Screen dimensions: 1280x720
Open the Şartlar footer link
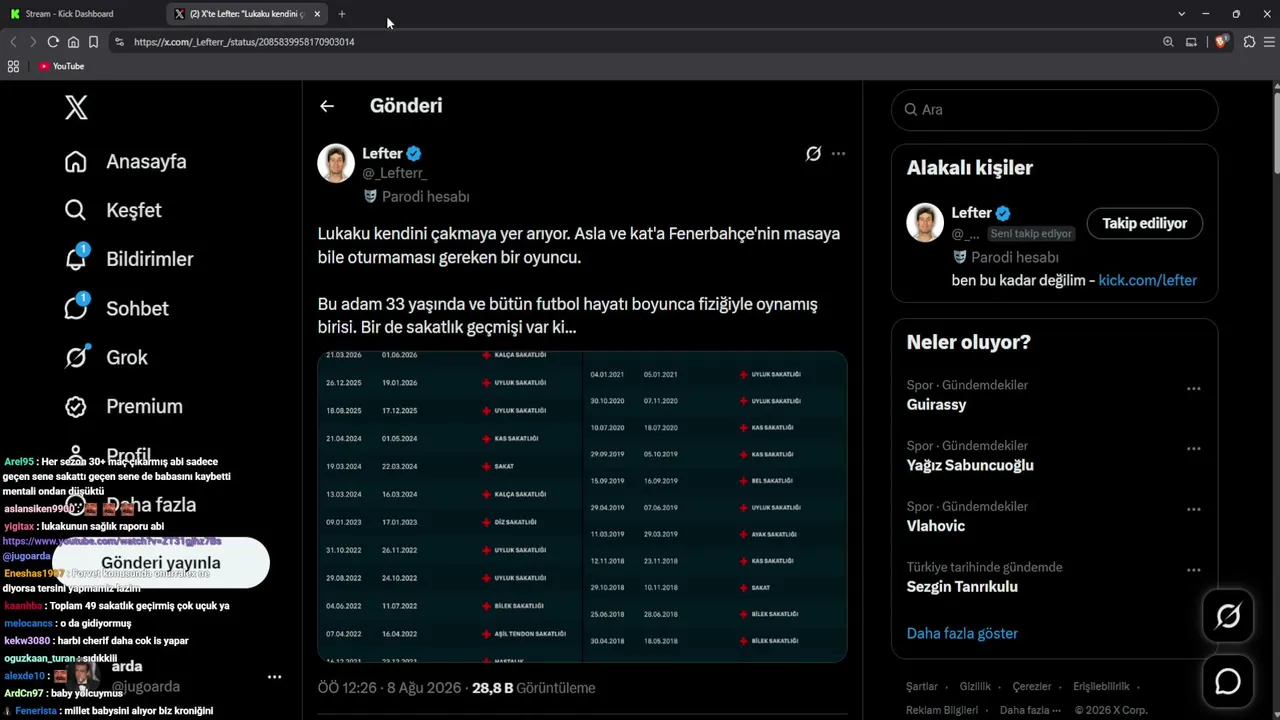[x=922, y=687]
